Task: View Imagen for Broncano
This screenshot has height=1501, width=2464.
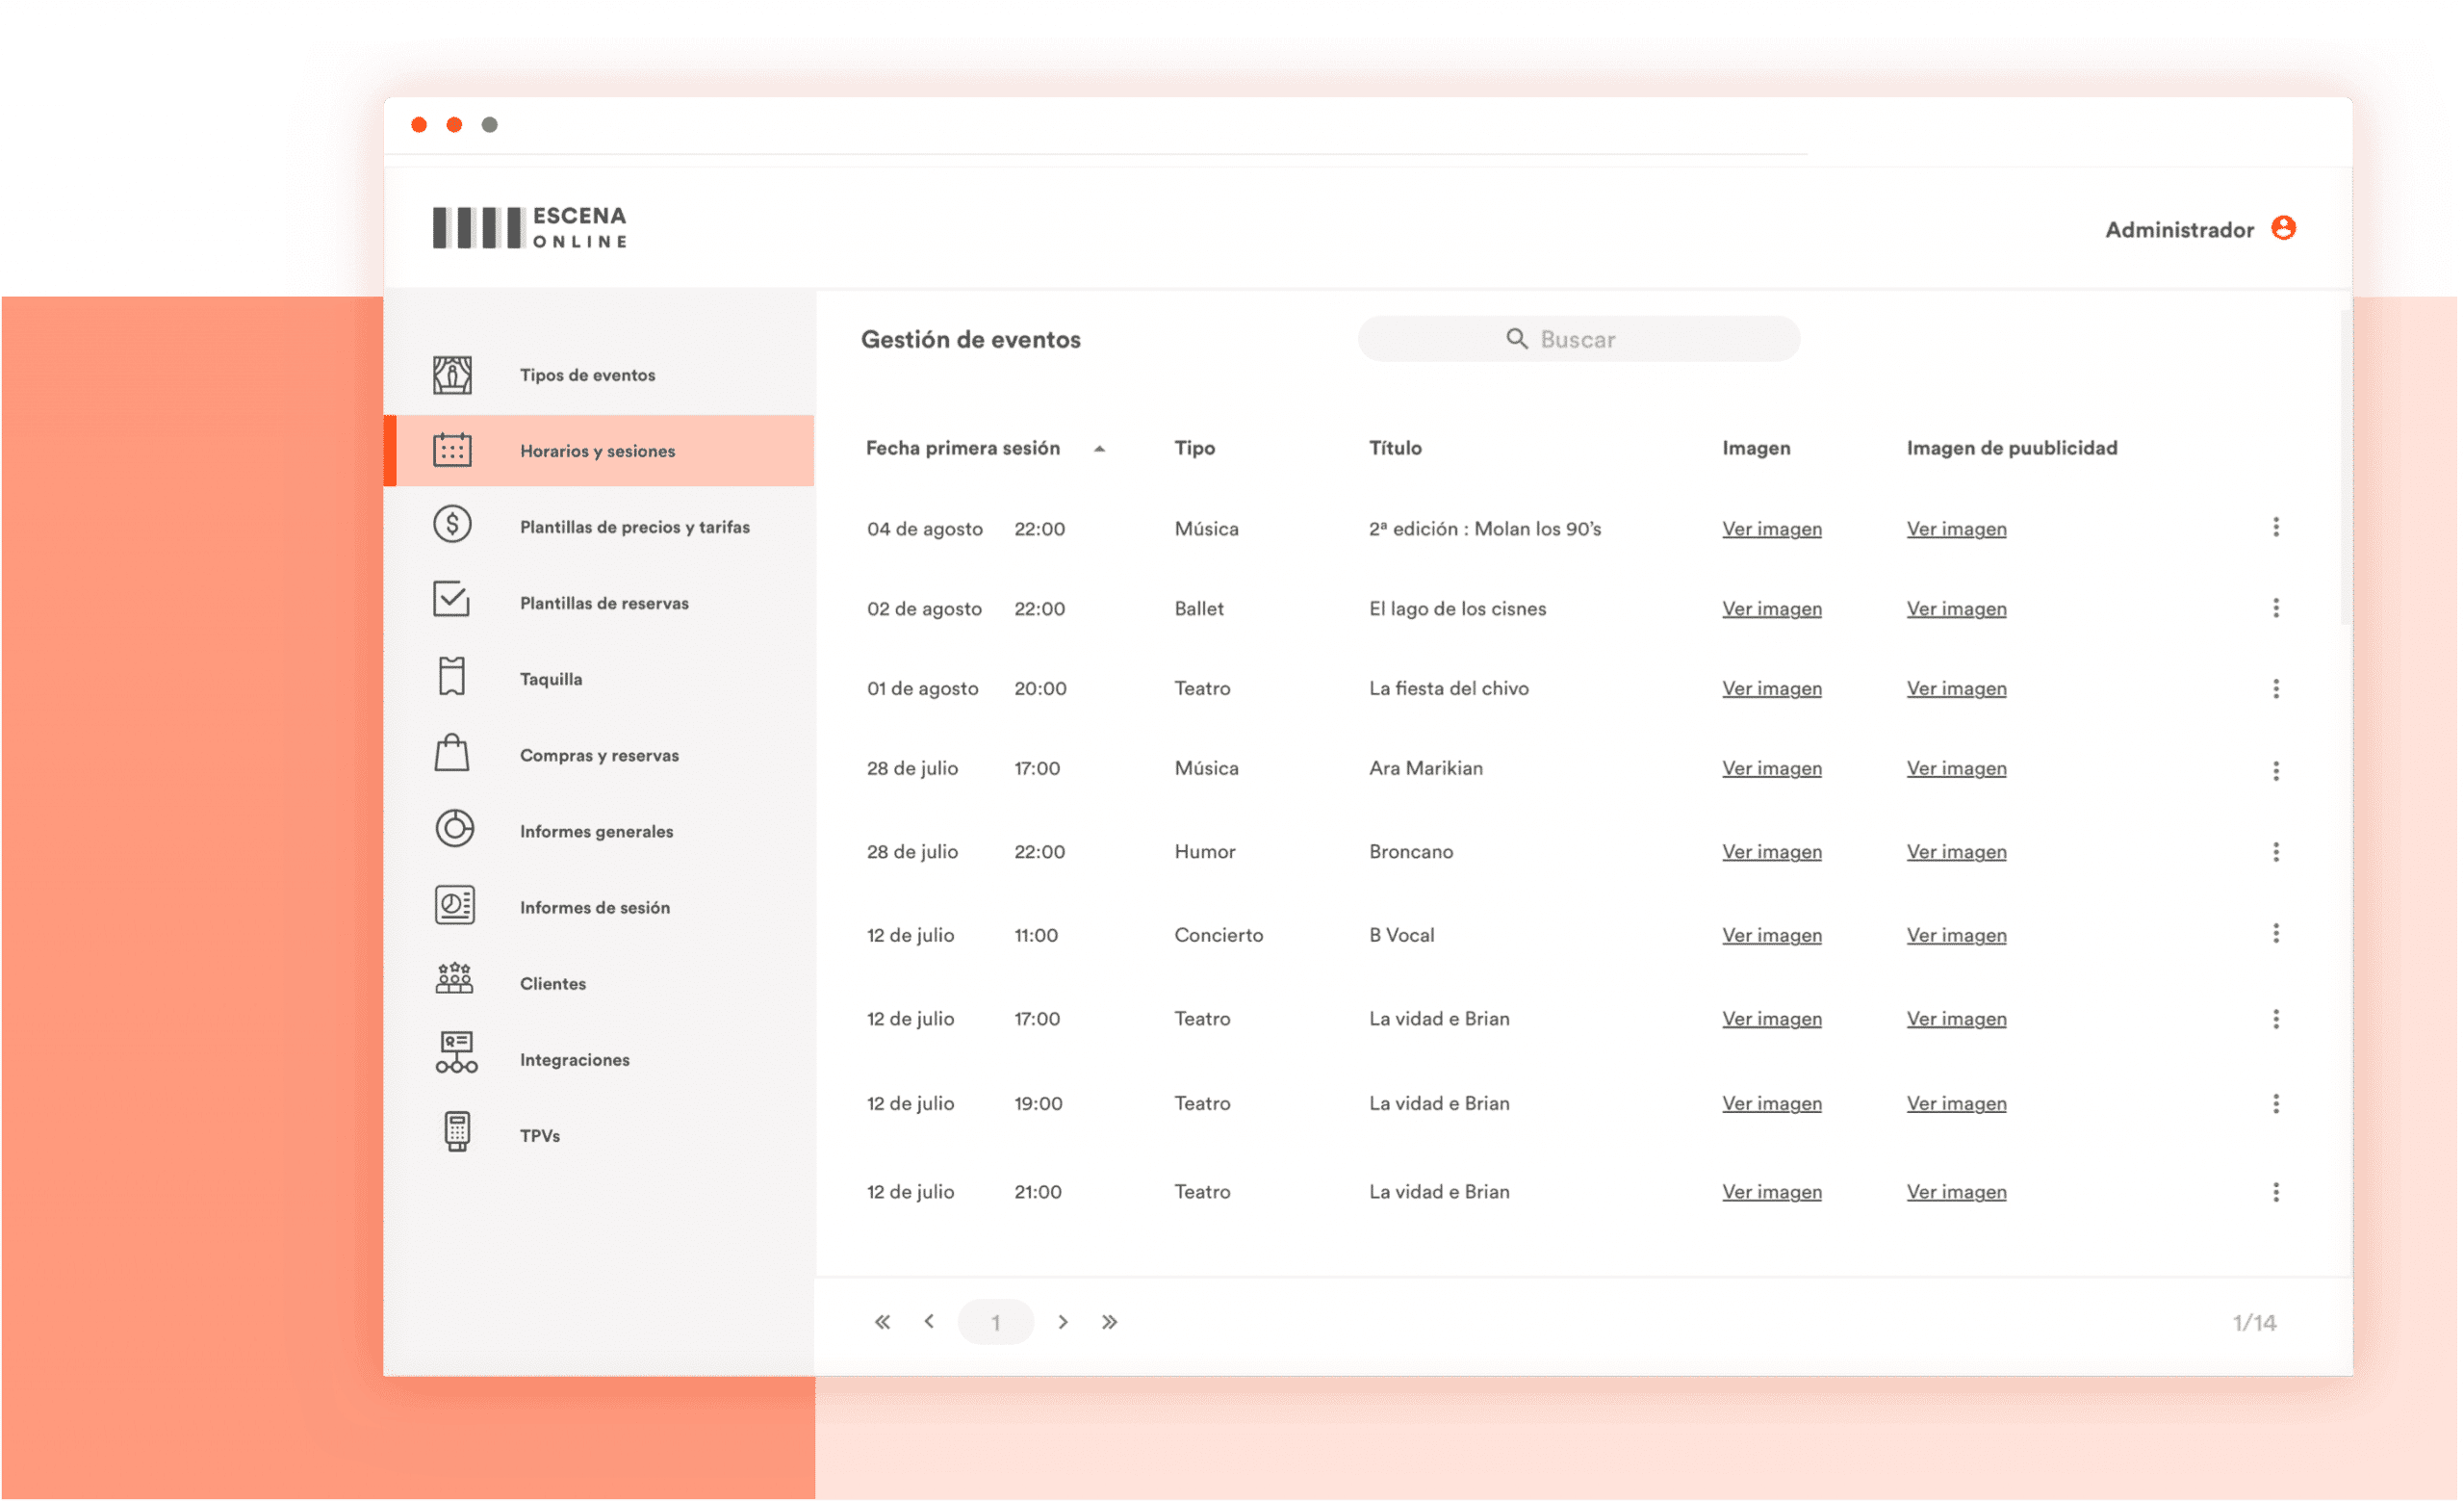Action: 1773,852
